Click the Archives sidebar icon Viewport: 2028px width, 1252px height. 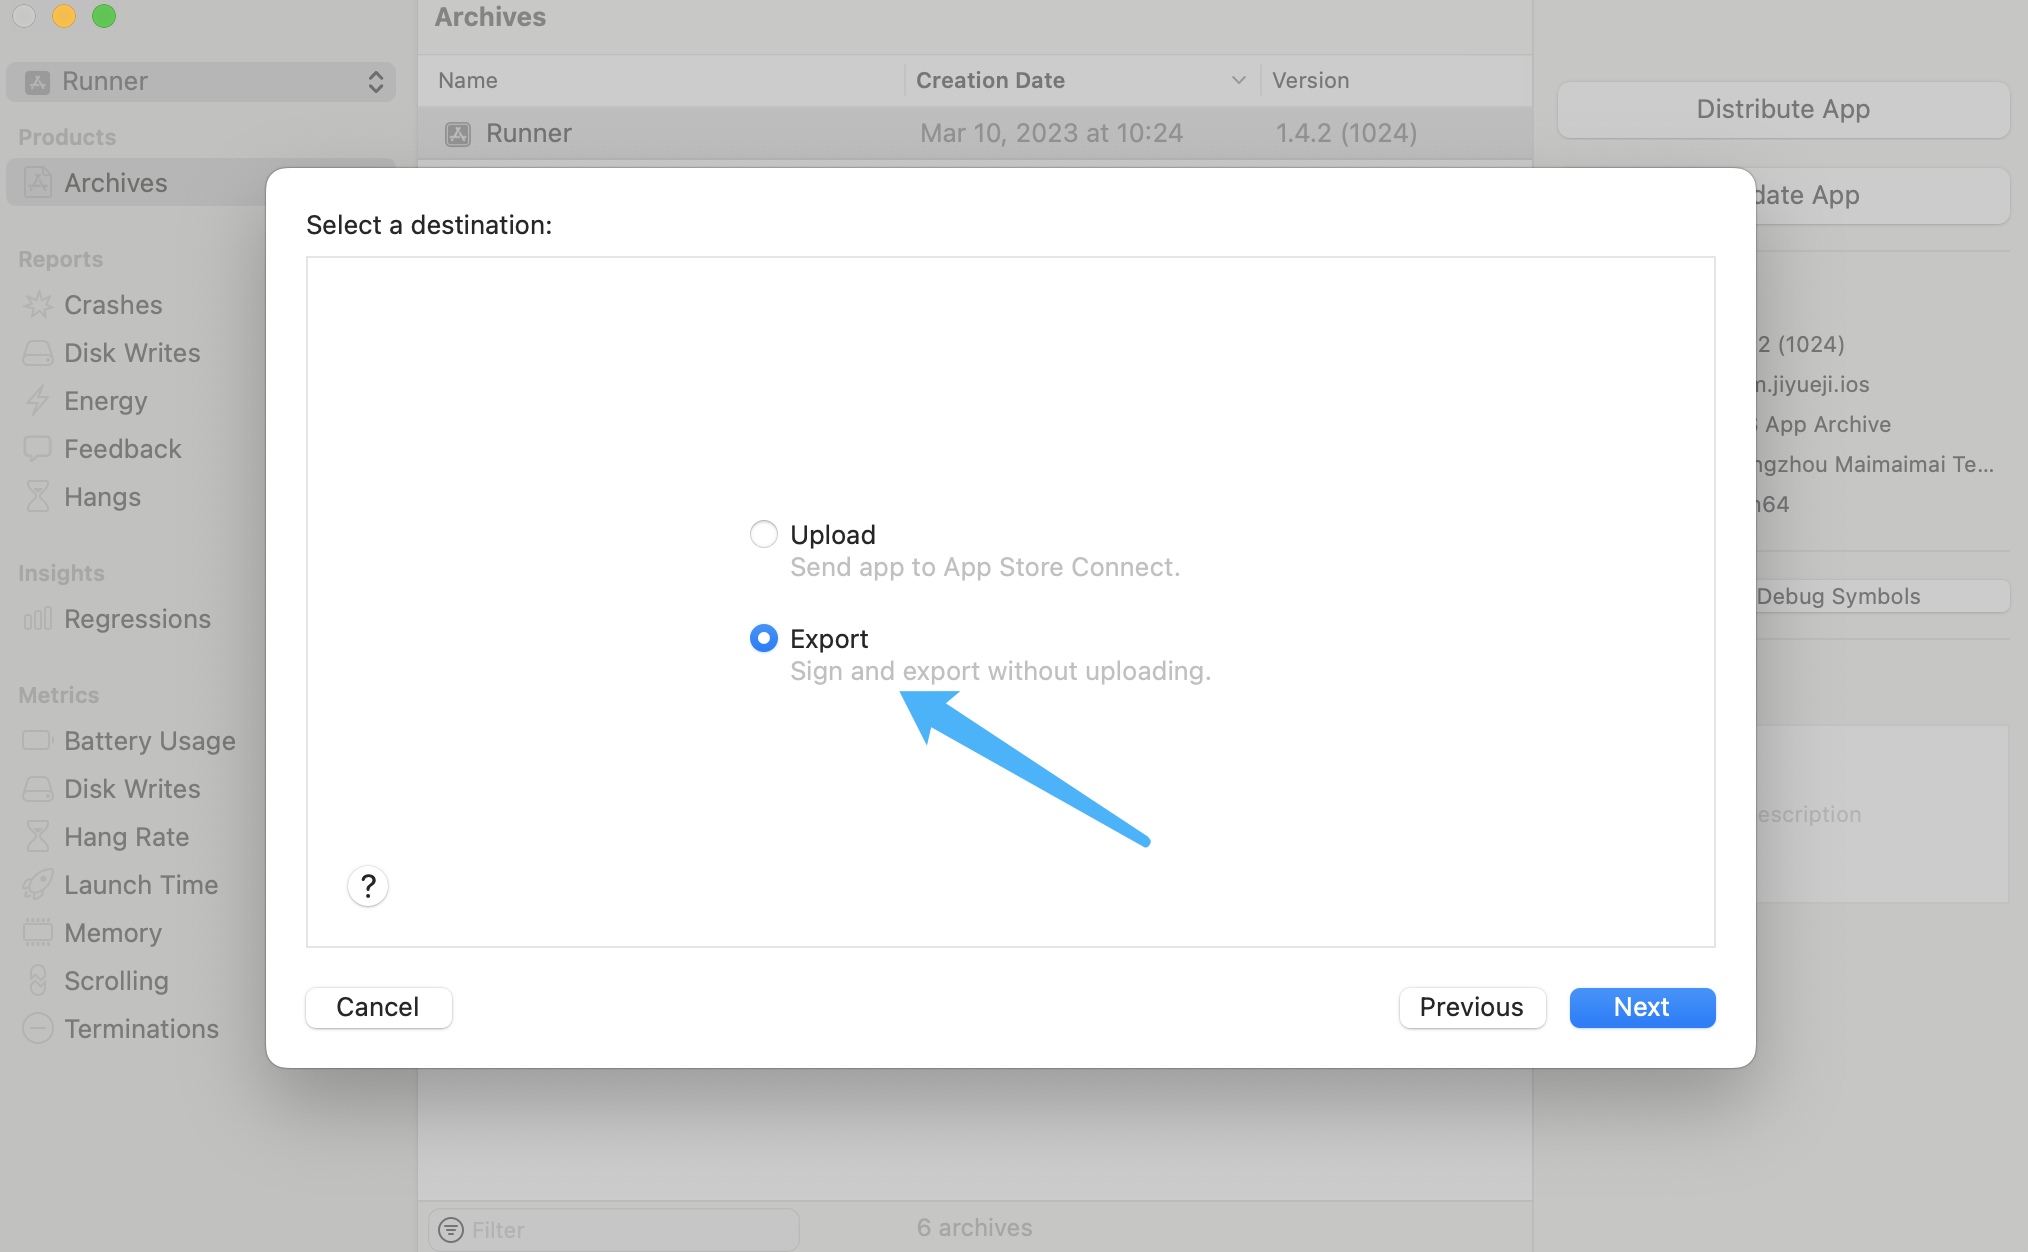(x=38, y=183)
